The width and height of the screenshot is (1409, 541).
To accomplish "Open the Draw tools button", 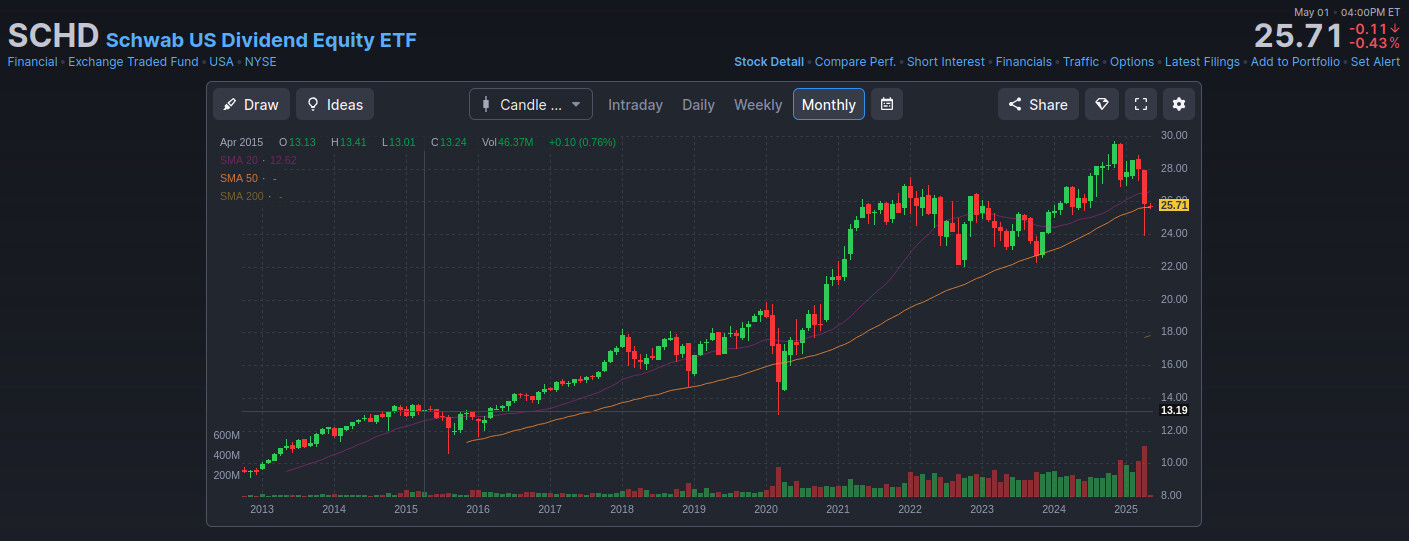I will [x=251, y=104].
